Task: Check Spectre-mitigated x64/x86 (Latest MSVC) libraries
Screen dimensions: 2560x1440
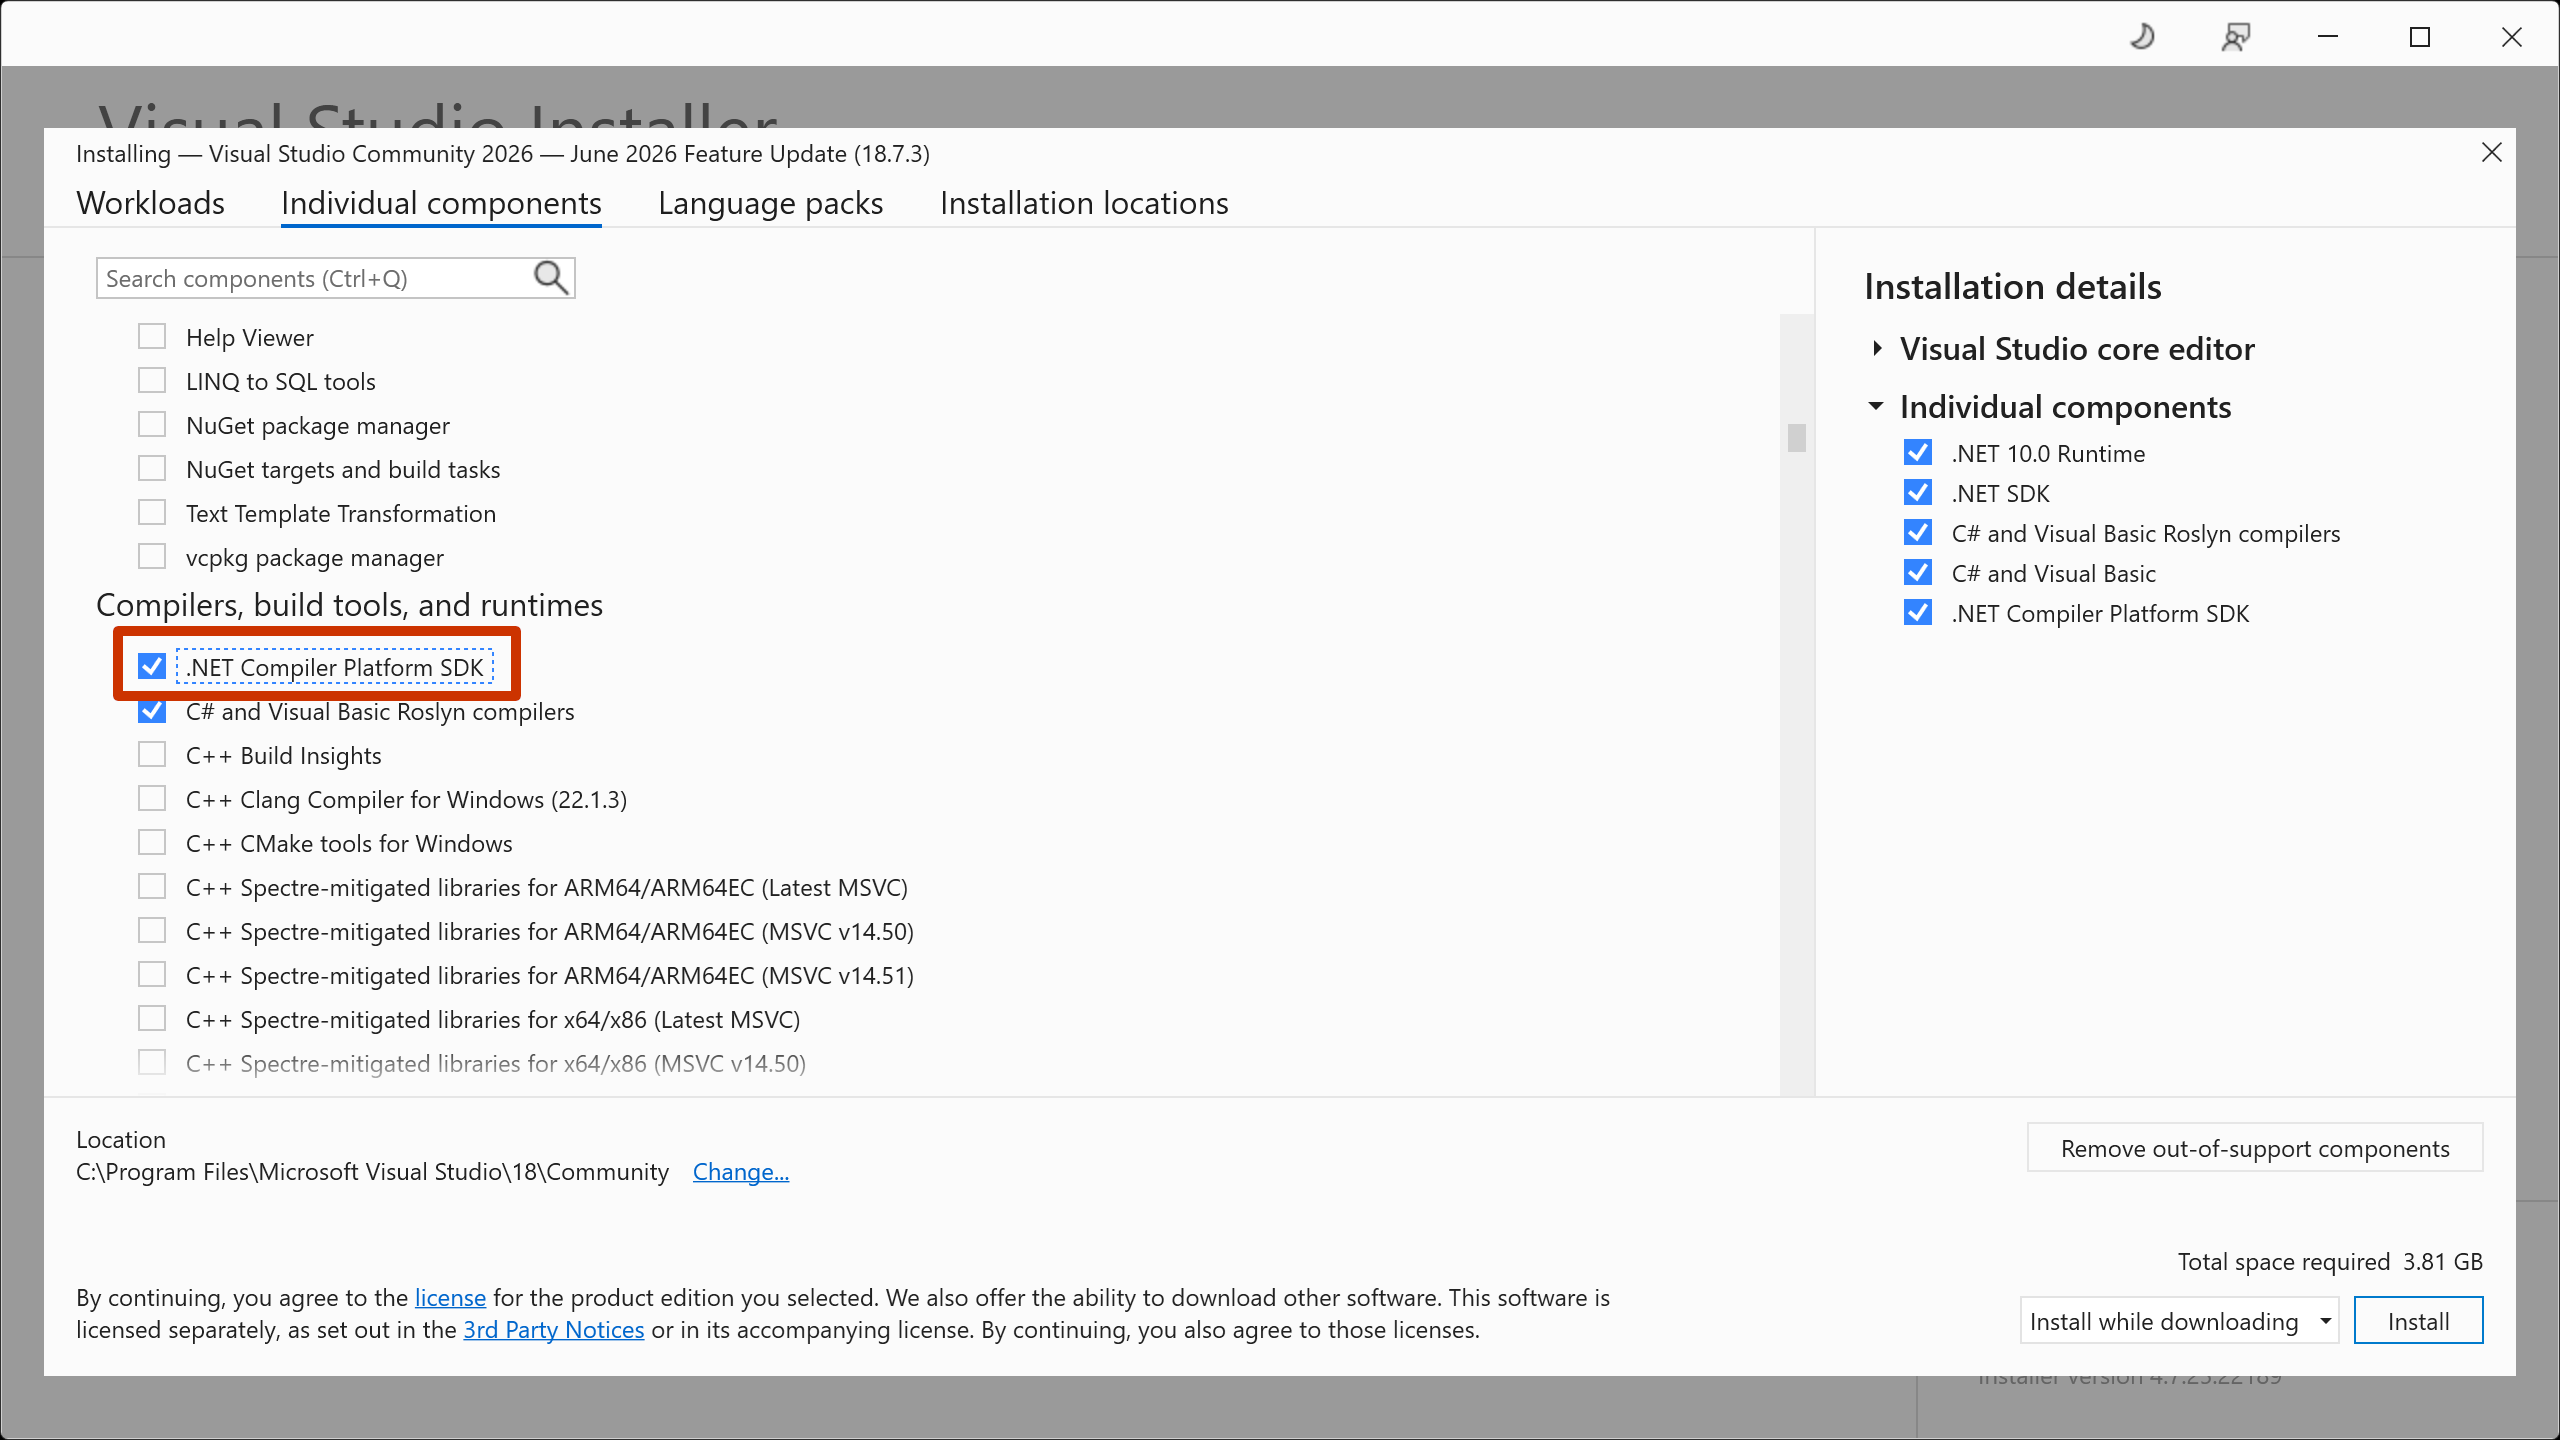Action: tap(152, 1019)
